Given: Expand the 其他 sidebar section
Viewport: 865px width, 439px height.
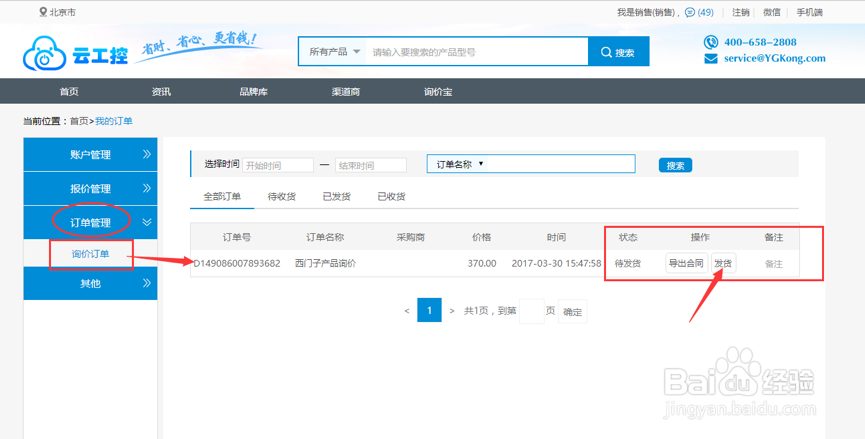Looking at the screenshot, I should (x=90, y=283).
